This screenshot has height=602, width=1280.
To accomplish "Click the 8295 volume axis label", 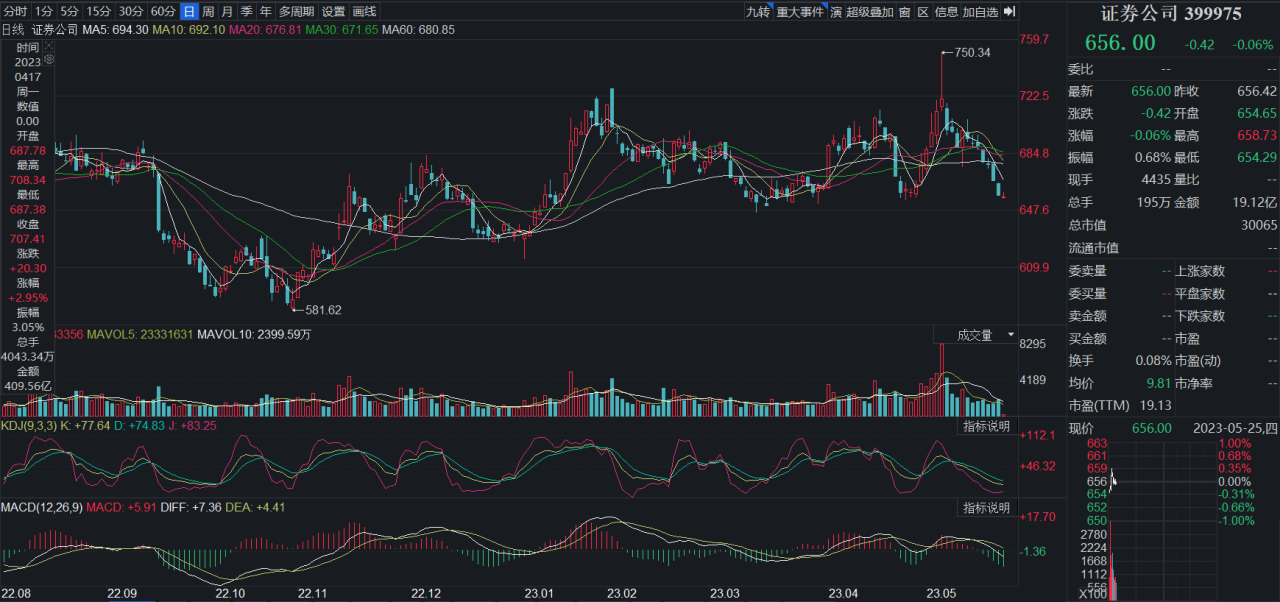I will (x=1032, y=343).
